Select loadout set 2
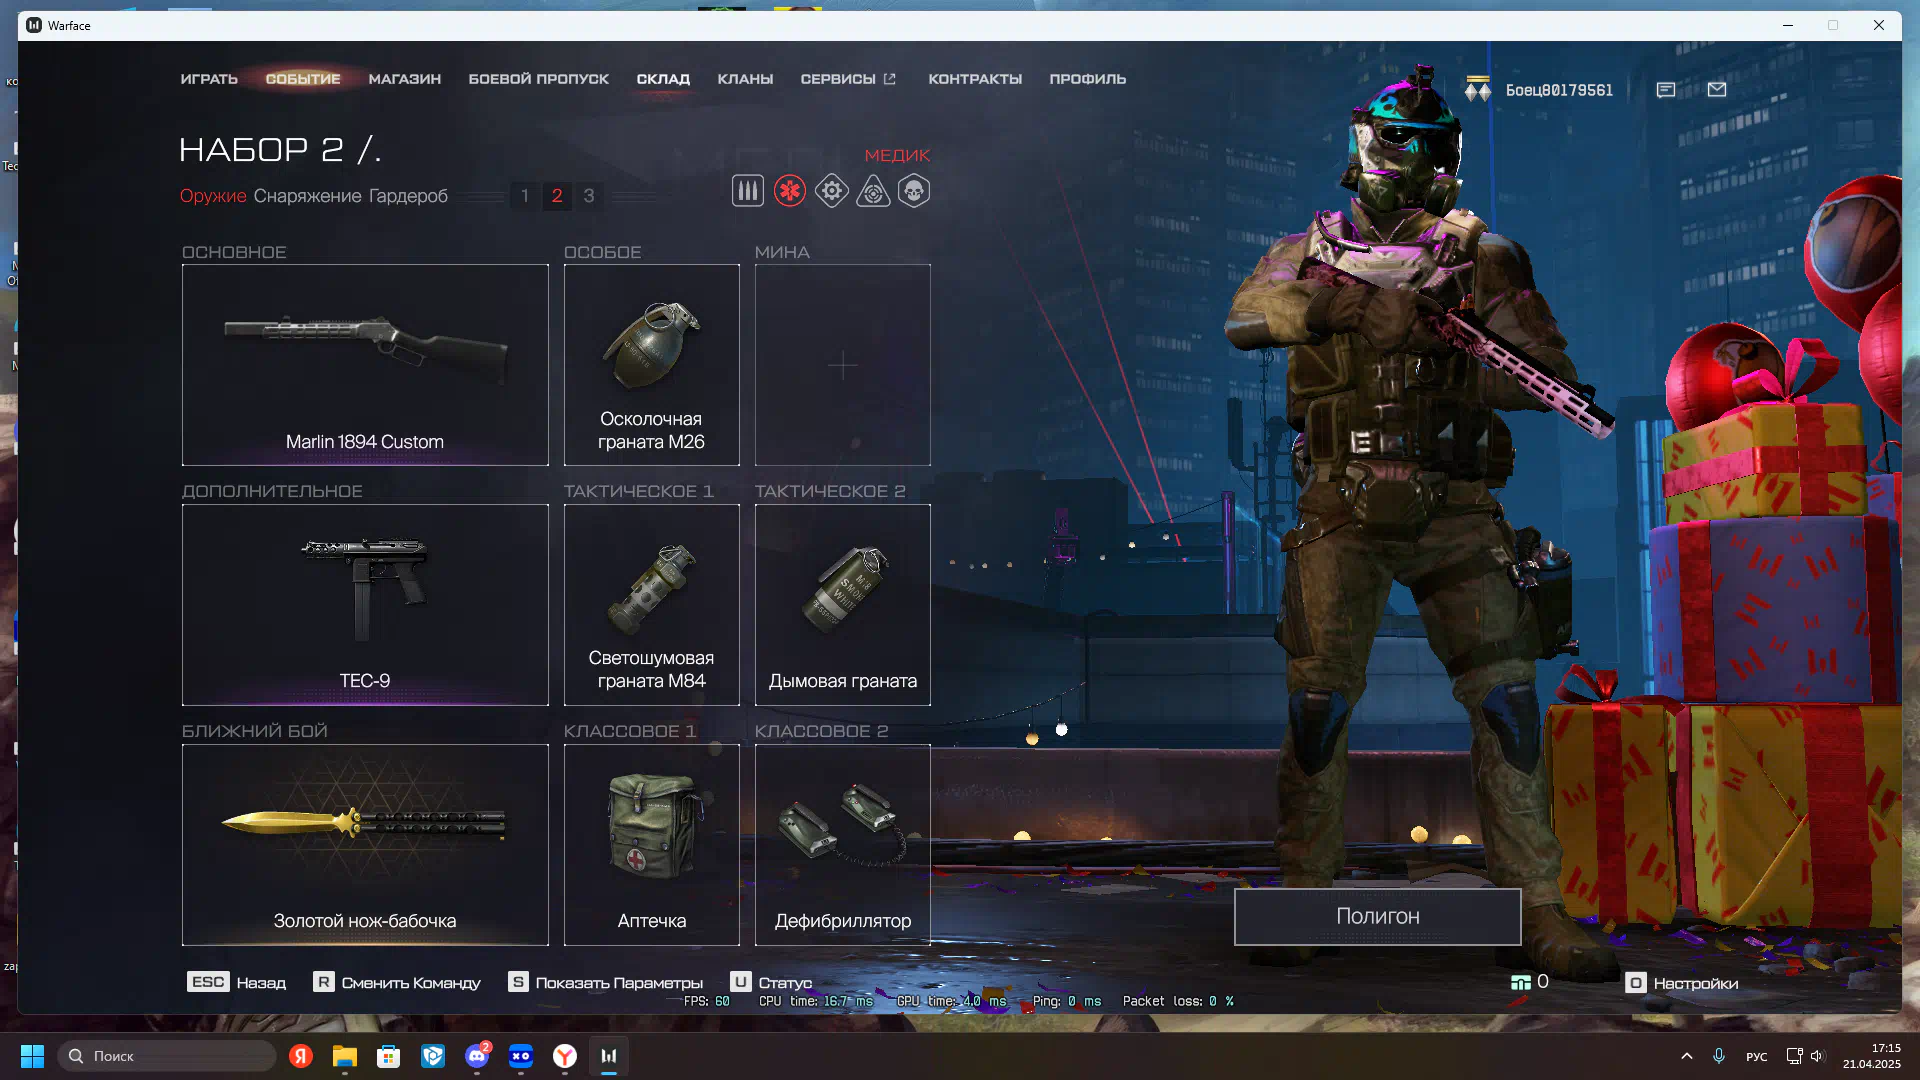 tap(557, 196)
